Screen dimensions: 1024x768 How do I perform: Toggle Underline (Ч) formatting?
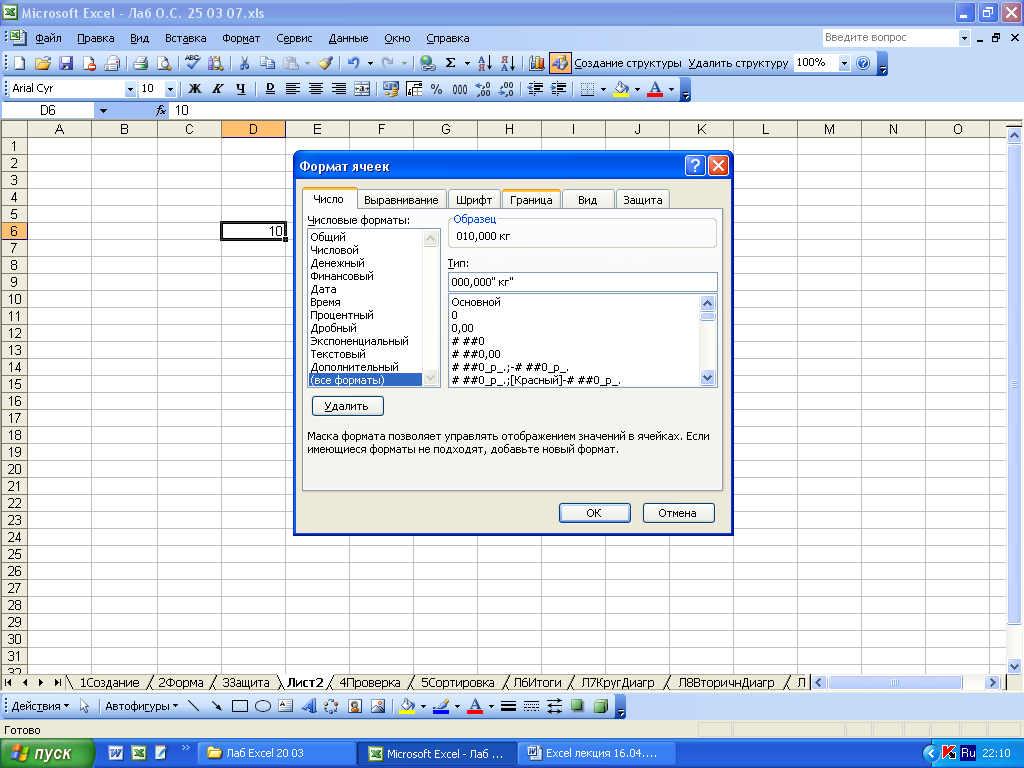point(241,89)
